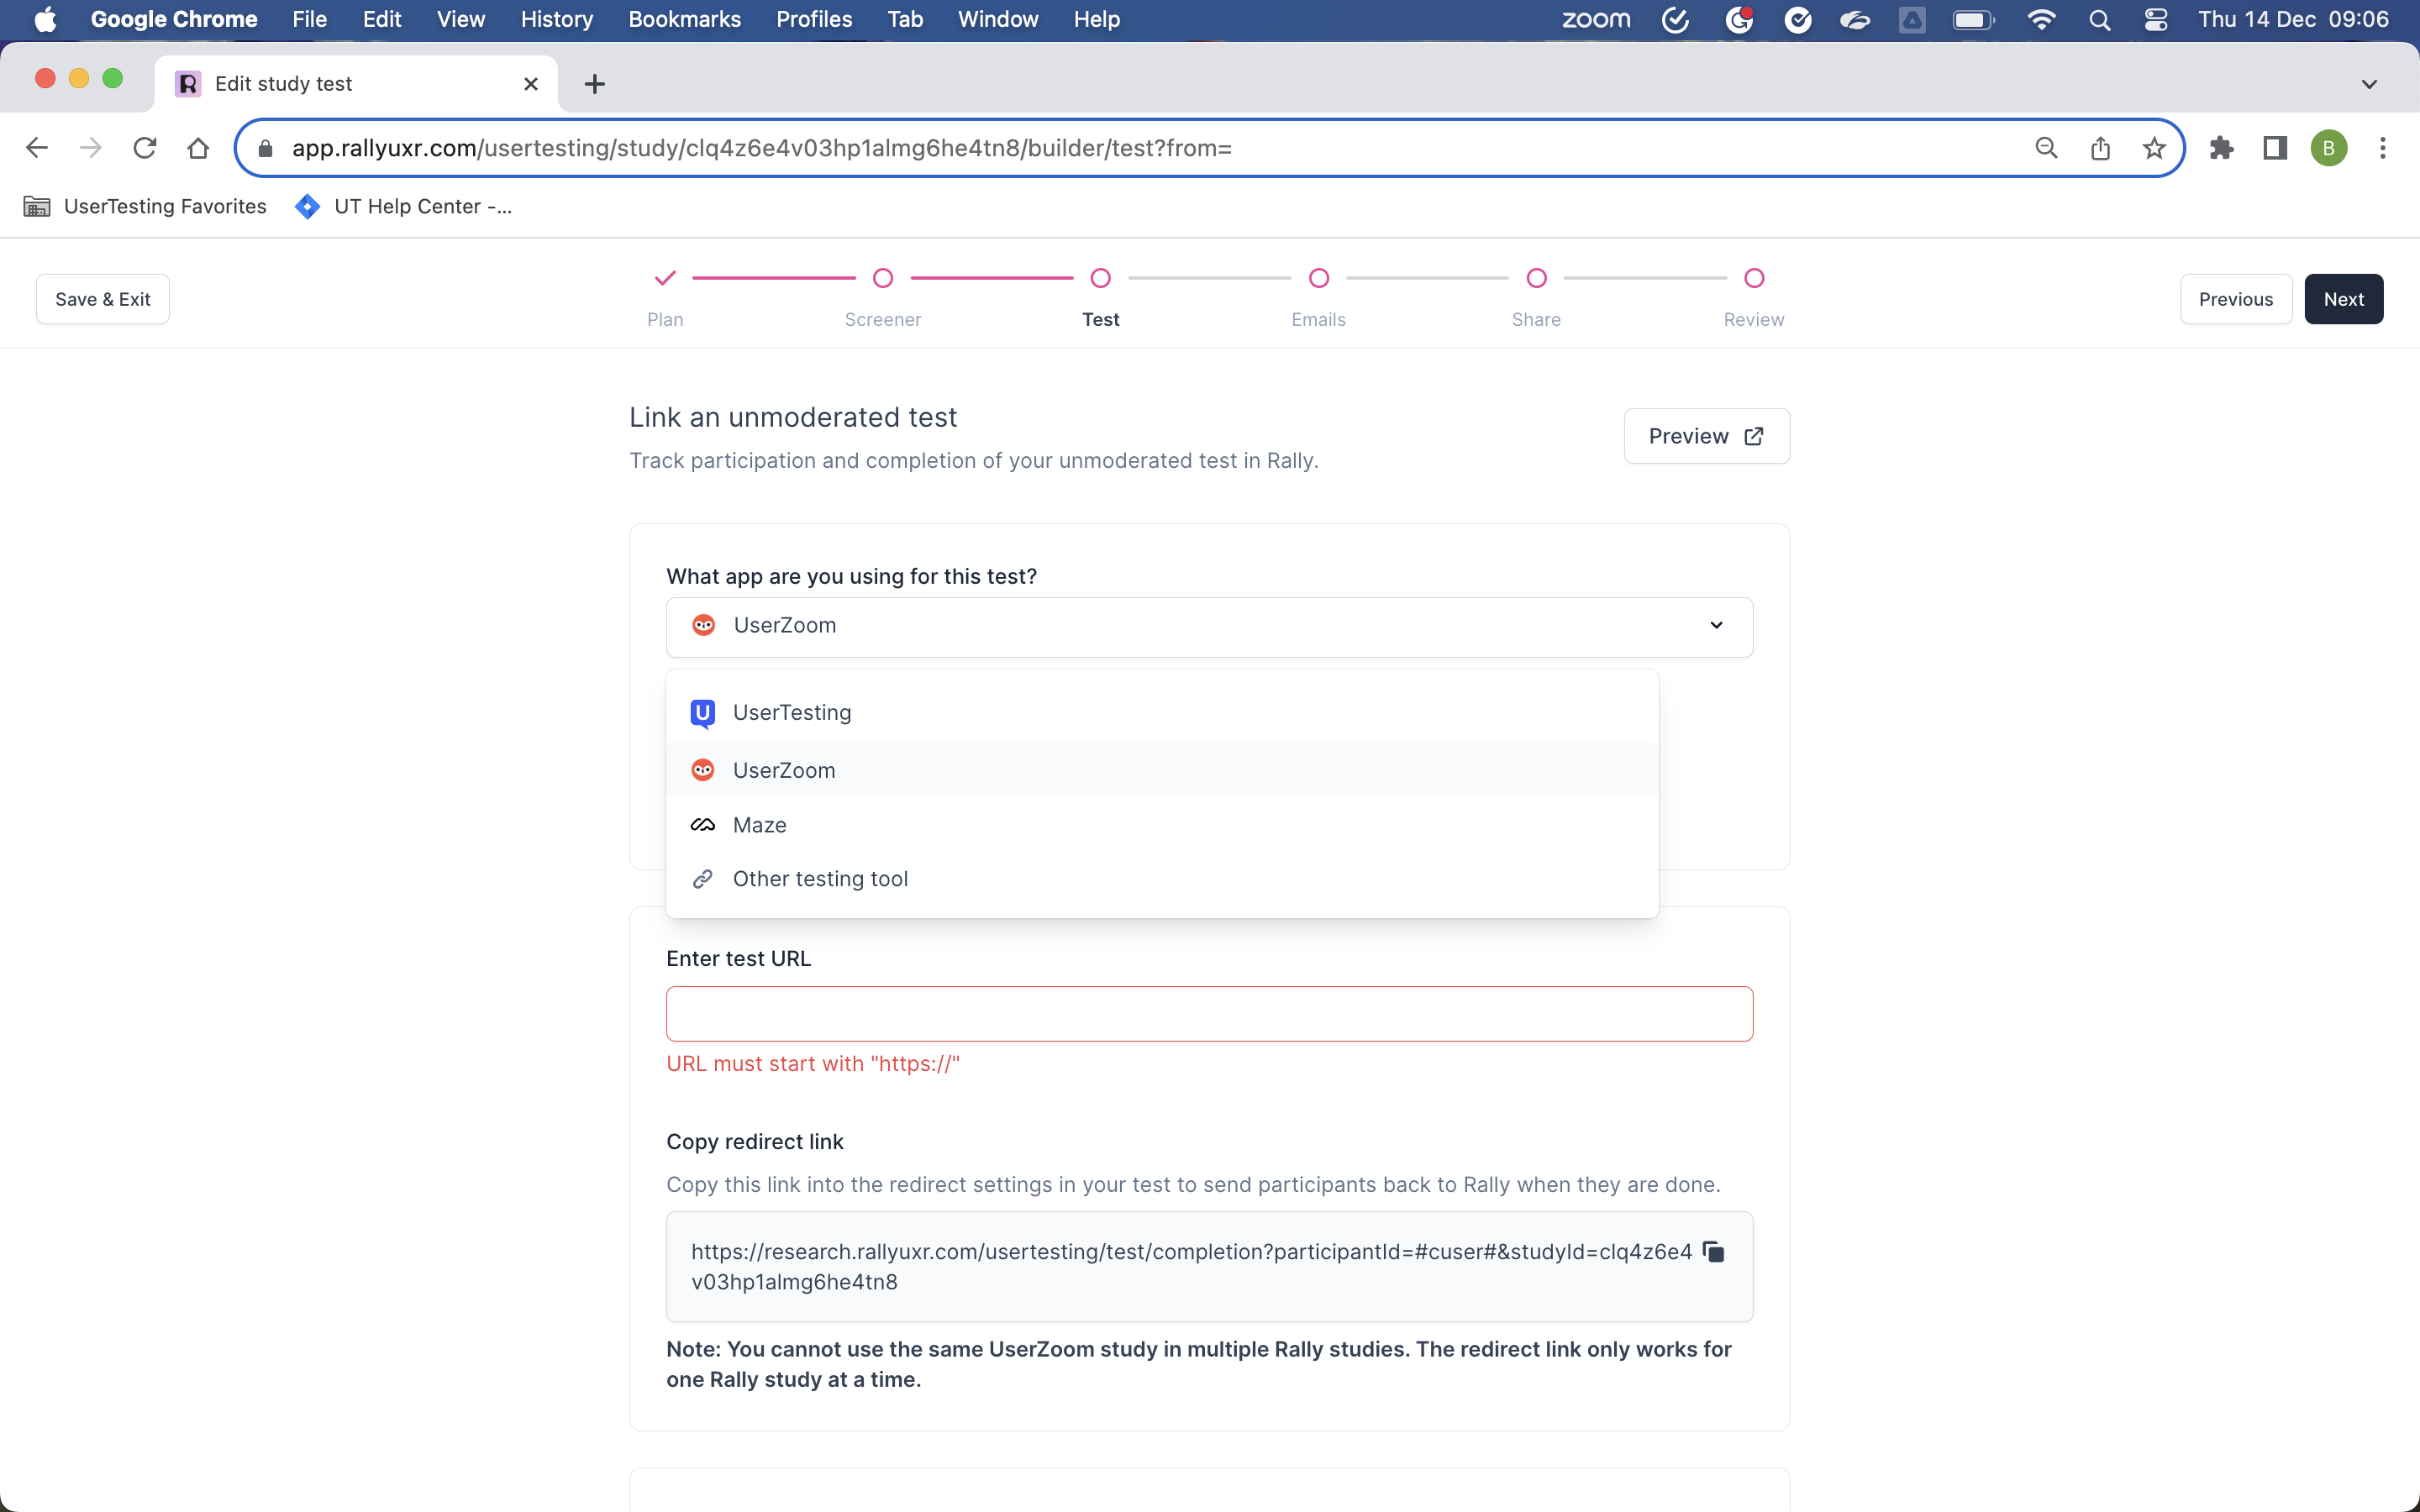Open Spotlight search in the menu bar
2420x1512 pixels.
pyautogui.click(x=2099, y=19)
